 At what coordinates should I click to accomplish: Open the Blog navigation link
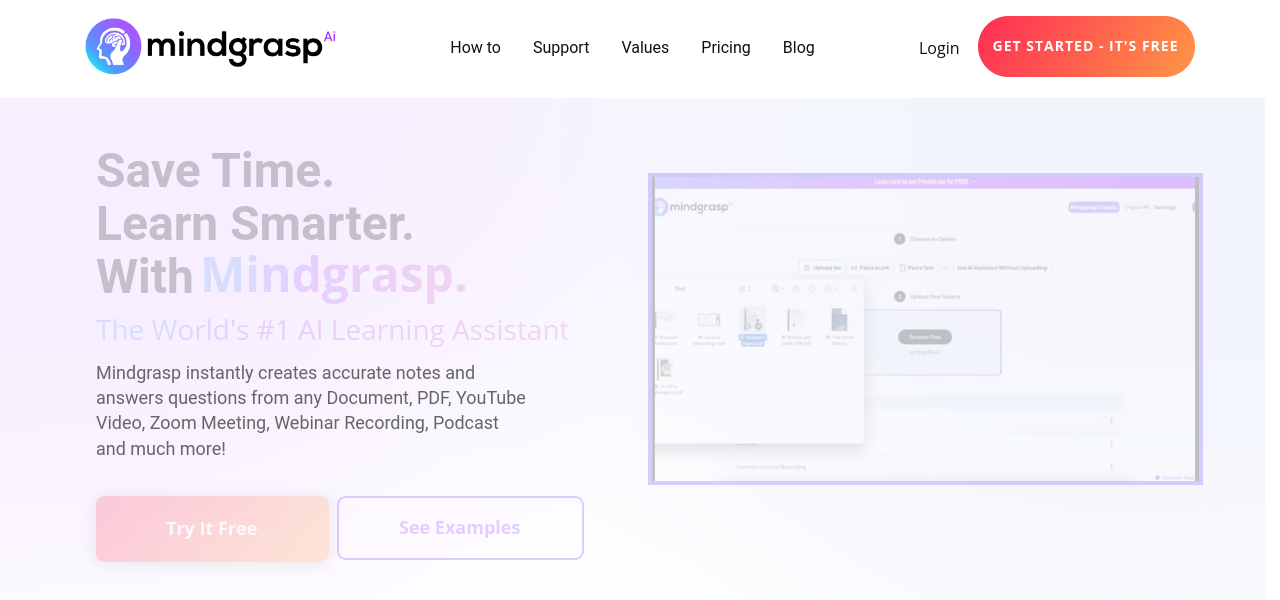(x=798, y=47)
